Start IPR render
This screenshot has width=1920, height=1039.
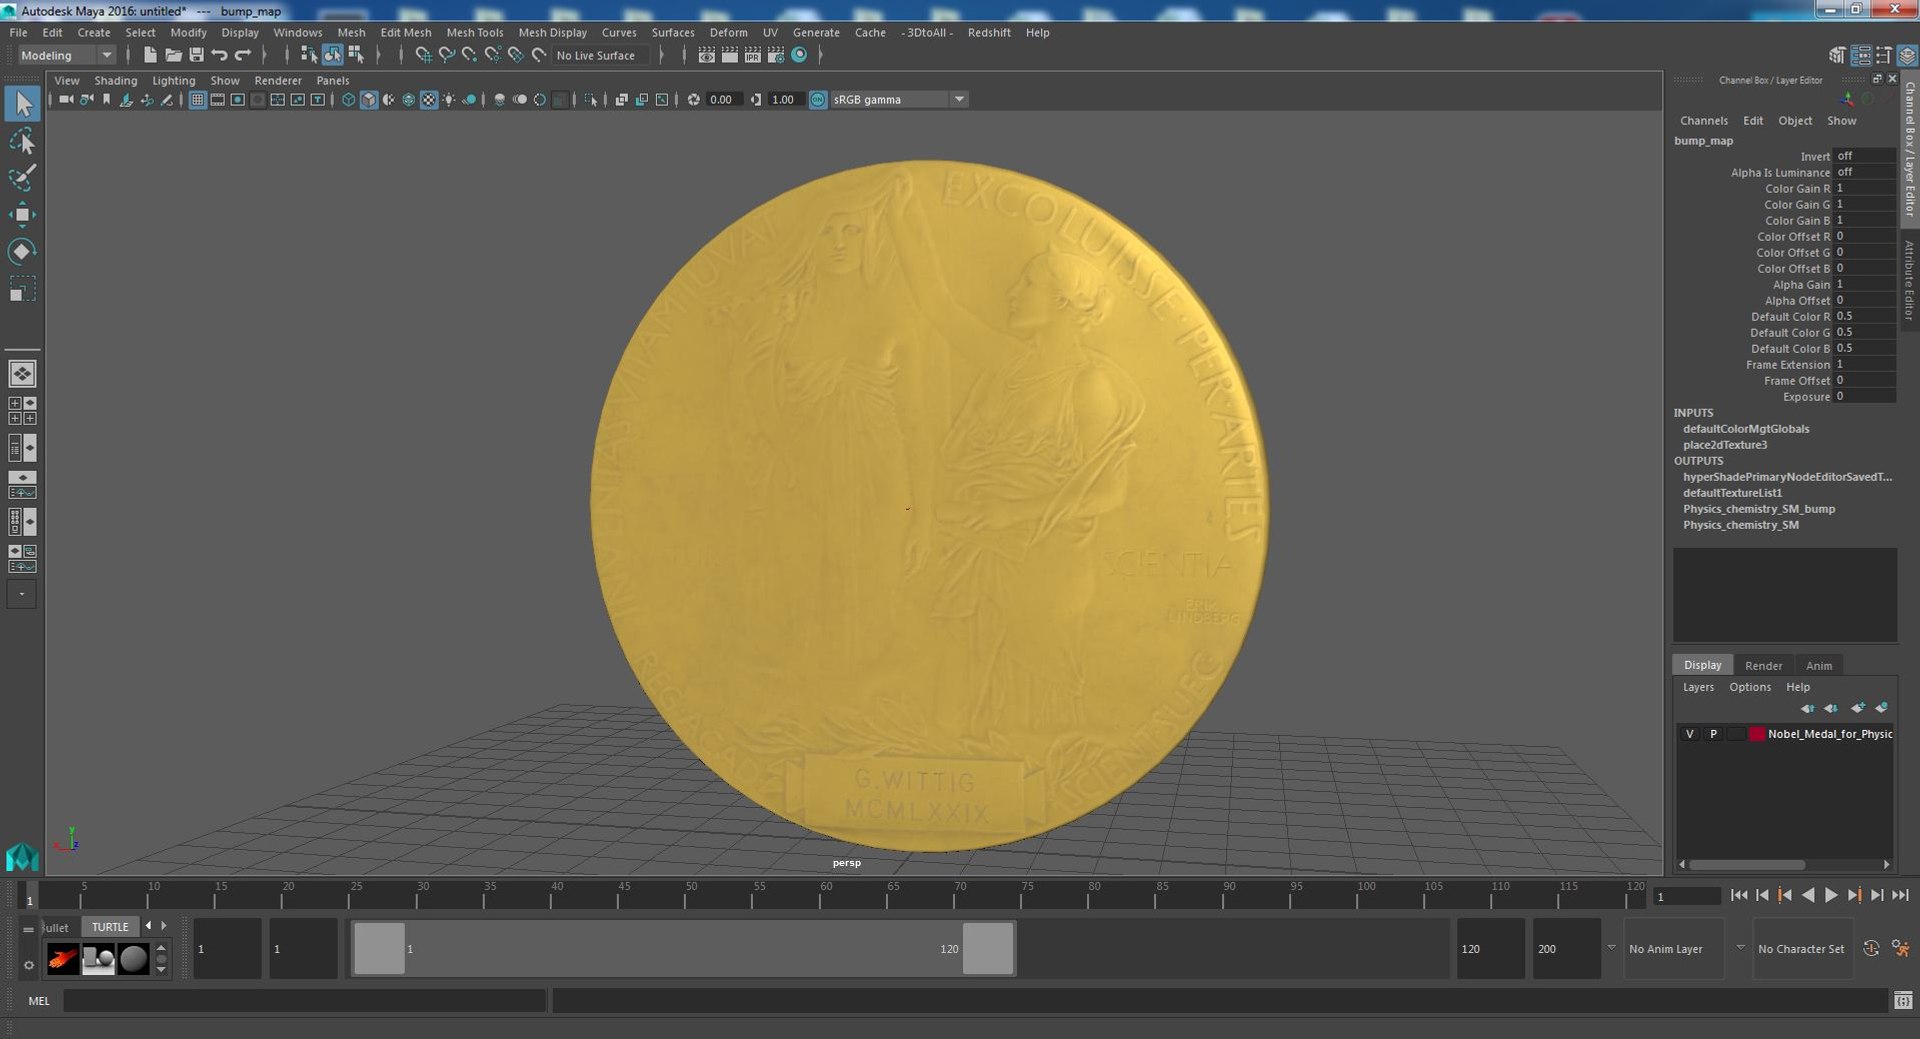click(x=753, y=55)
